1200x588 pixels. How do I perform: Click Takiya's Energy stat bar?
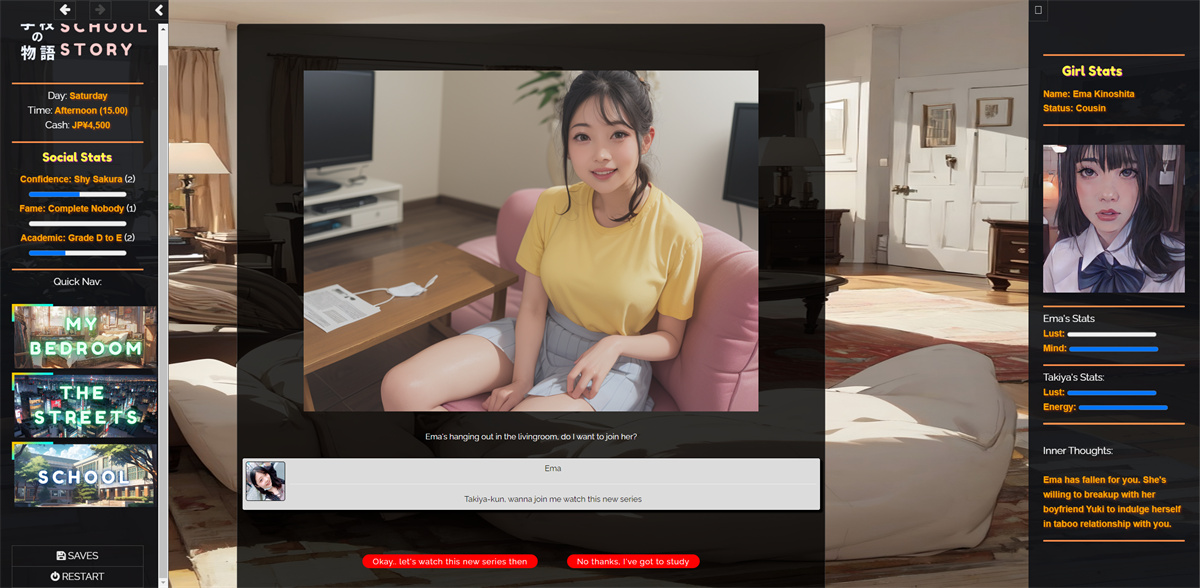1123,408
